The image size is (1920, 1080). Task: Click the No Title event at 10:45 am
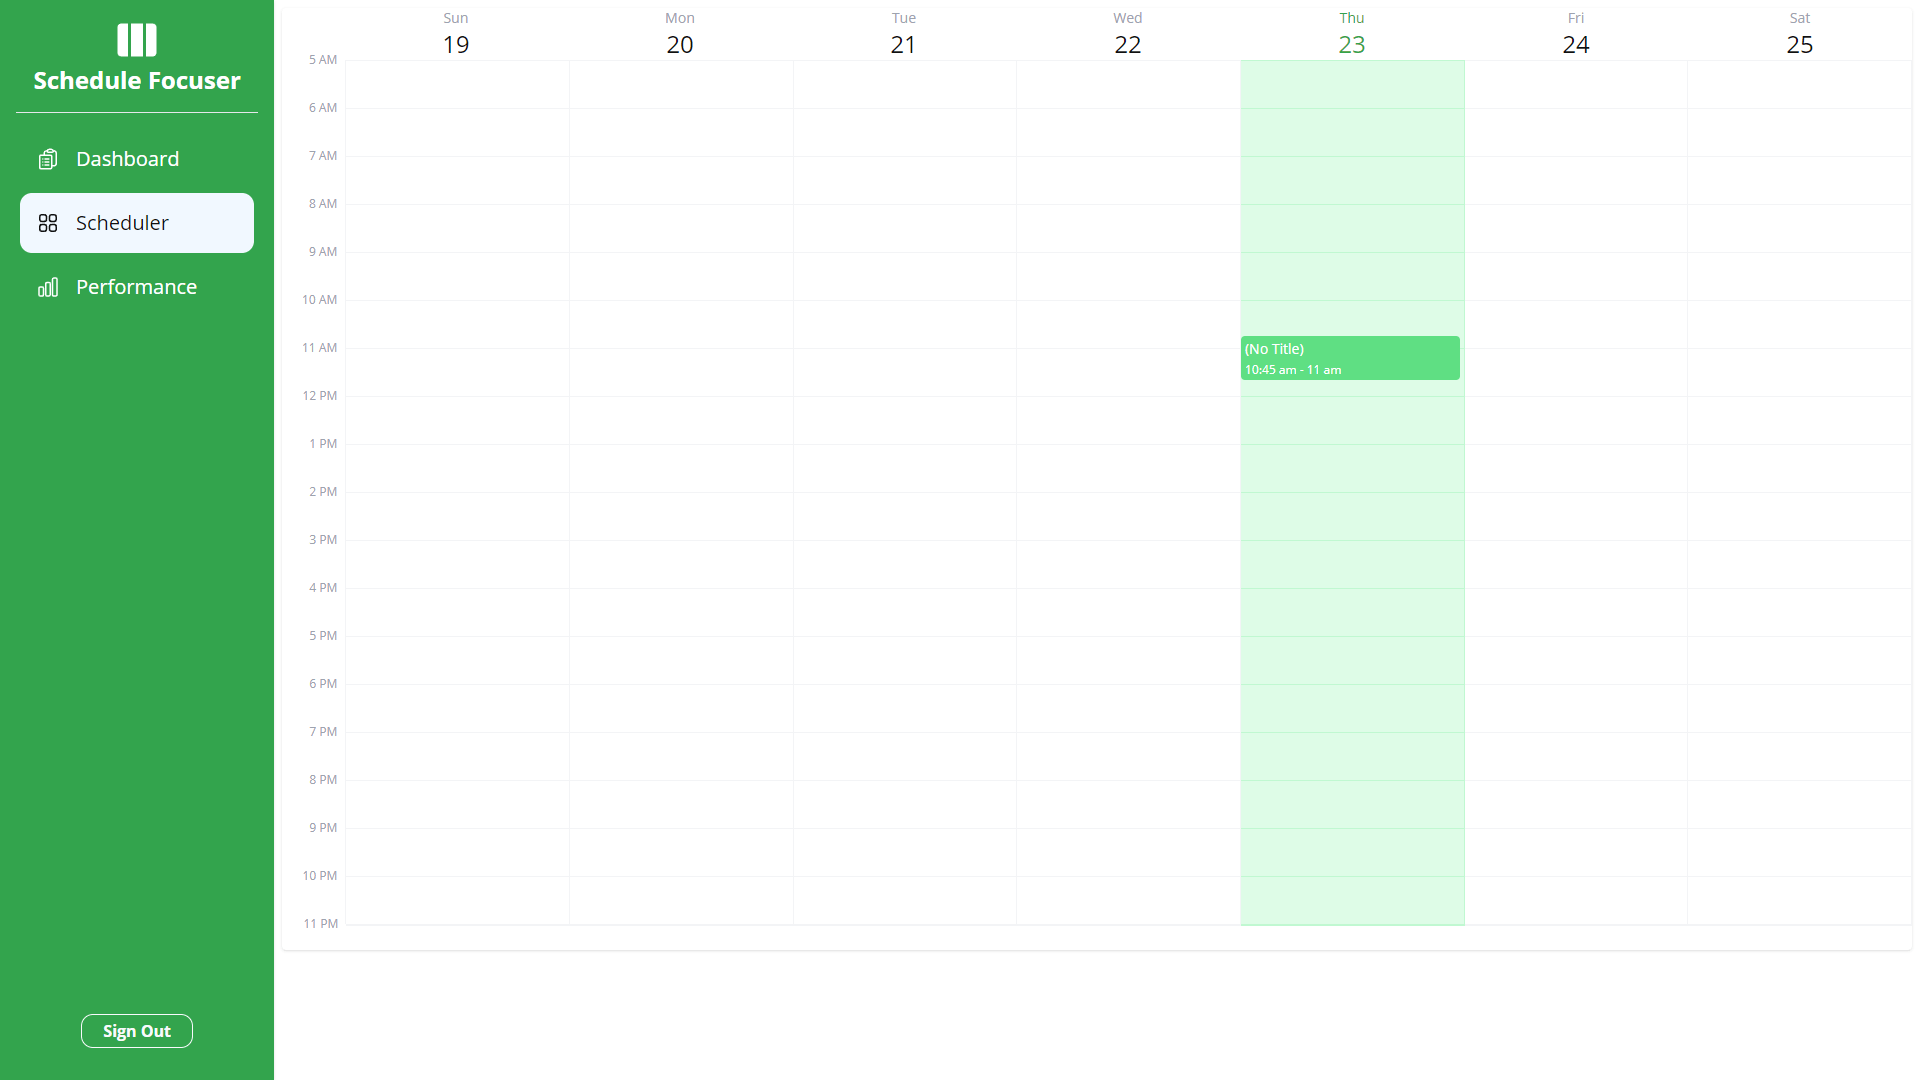tap(1349, 357)
